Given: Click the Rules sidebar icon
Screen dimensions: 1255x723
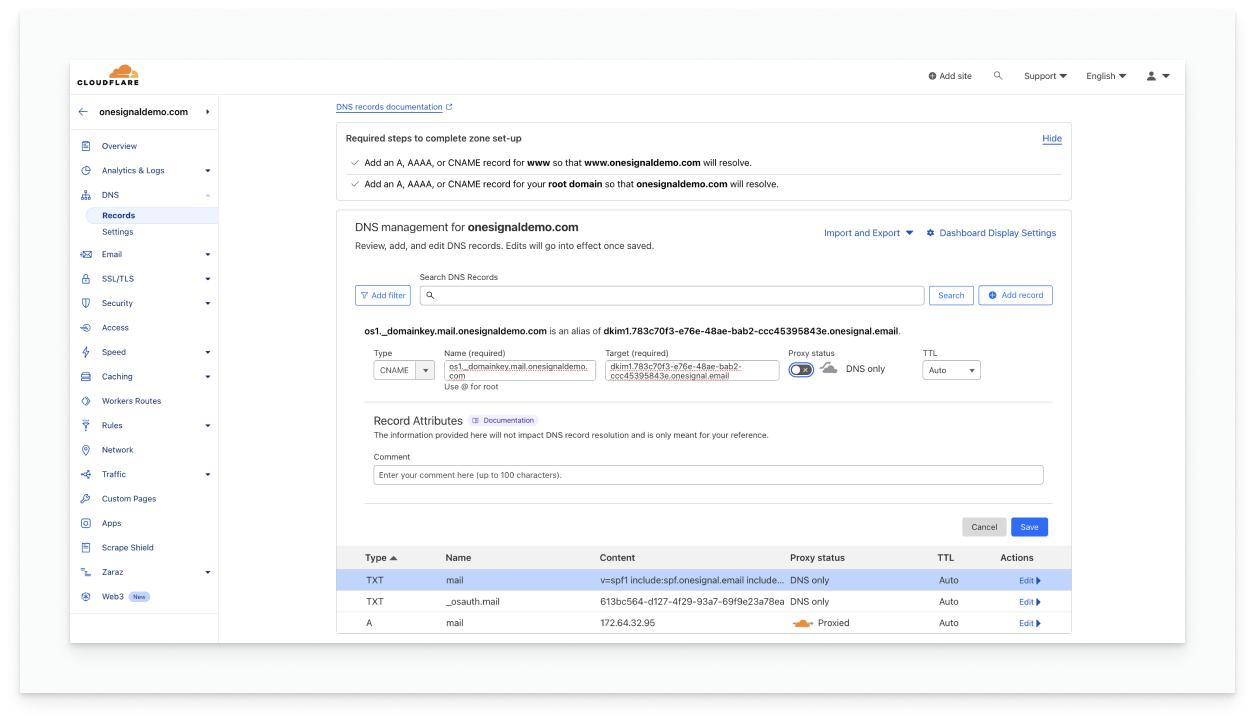Looking at the screenshot, I should coord(86,426).
